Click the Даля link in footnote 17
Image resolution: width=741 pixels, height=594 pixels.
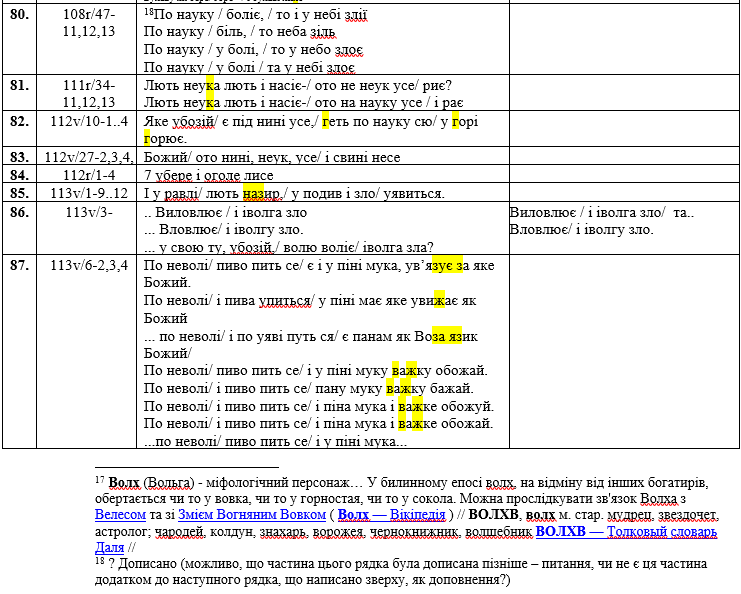(x=110, y=547)
